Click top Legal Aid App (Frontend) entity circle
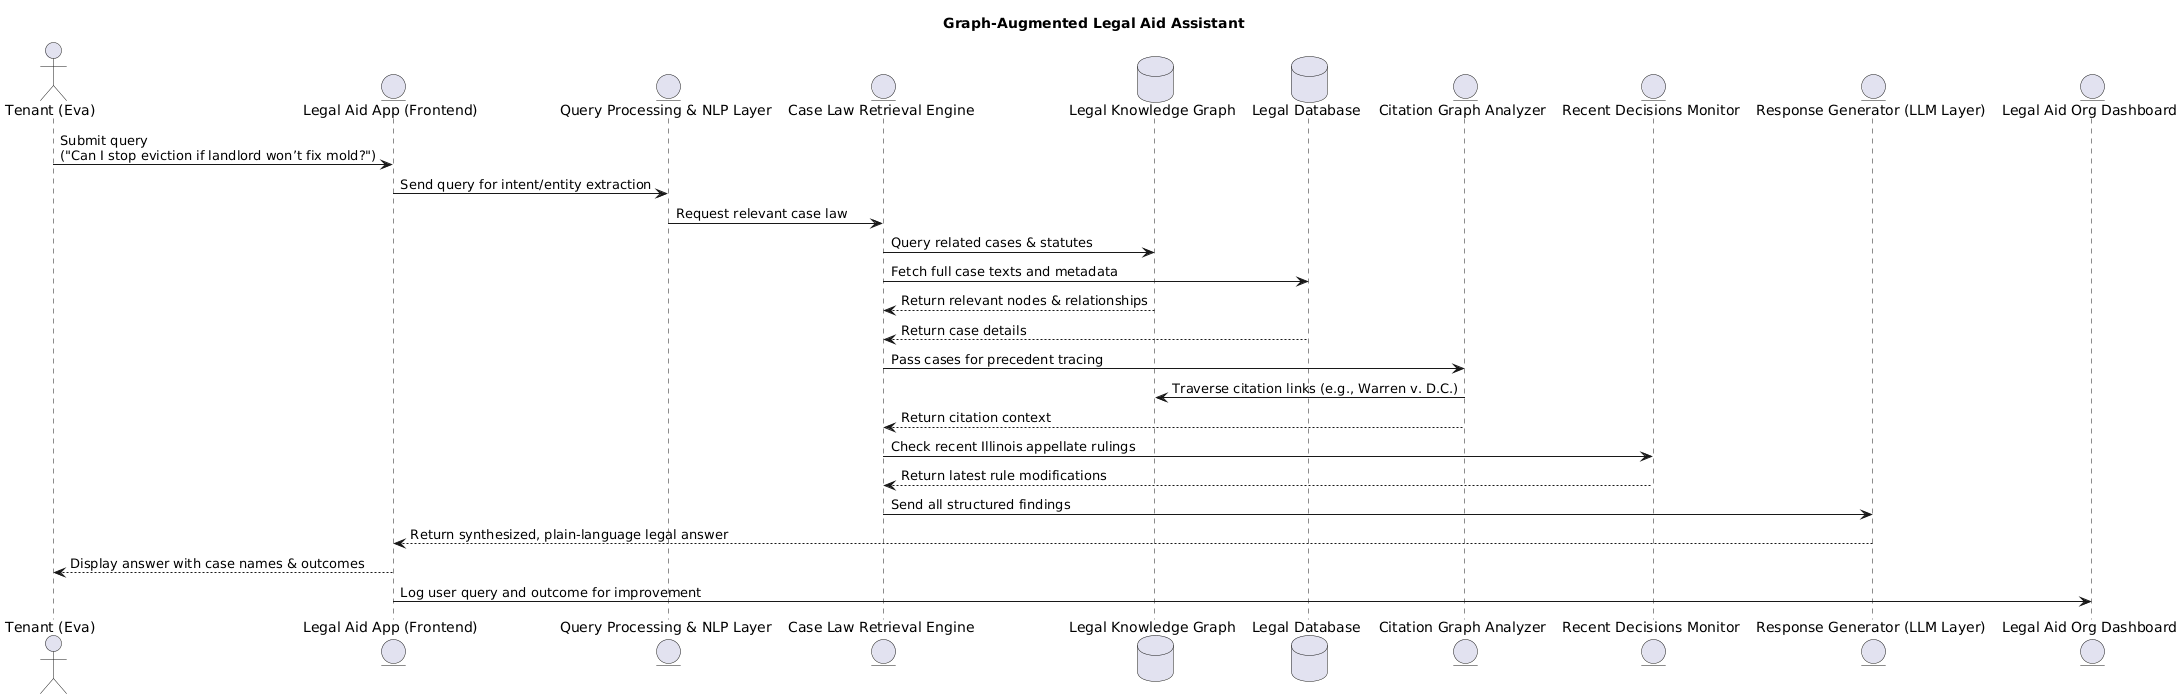This screenshot has height=699, width=2183. [x=392, y=87]
